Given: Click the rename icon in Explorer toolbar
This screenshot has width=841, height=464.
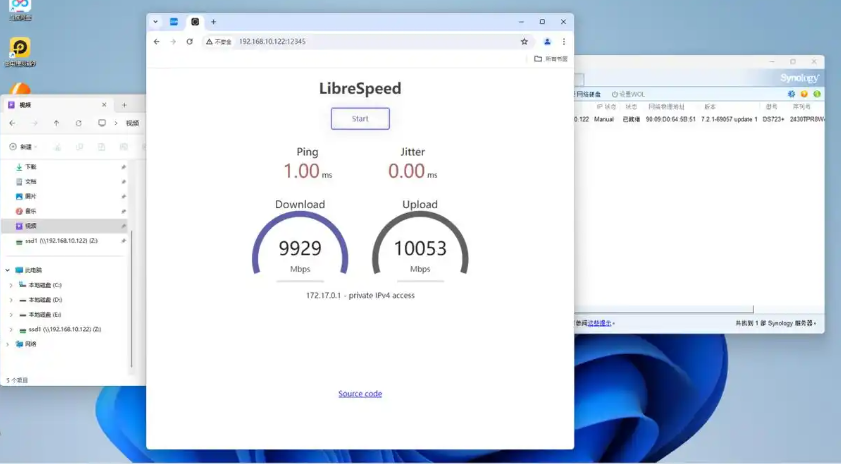Looking at the screenshot, I should pyautogui.click(x=123, y=146).
